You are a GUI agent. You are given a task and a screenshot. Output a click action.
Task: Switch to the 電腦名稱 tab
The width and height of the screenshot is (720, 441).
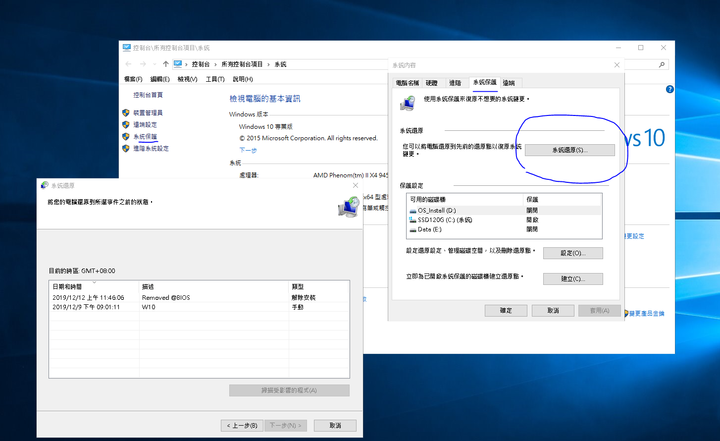[x=407, y=83]
